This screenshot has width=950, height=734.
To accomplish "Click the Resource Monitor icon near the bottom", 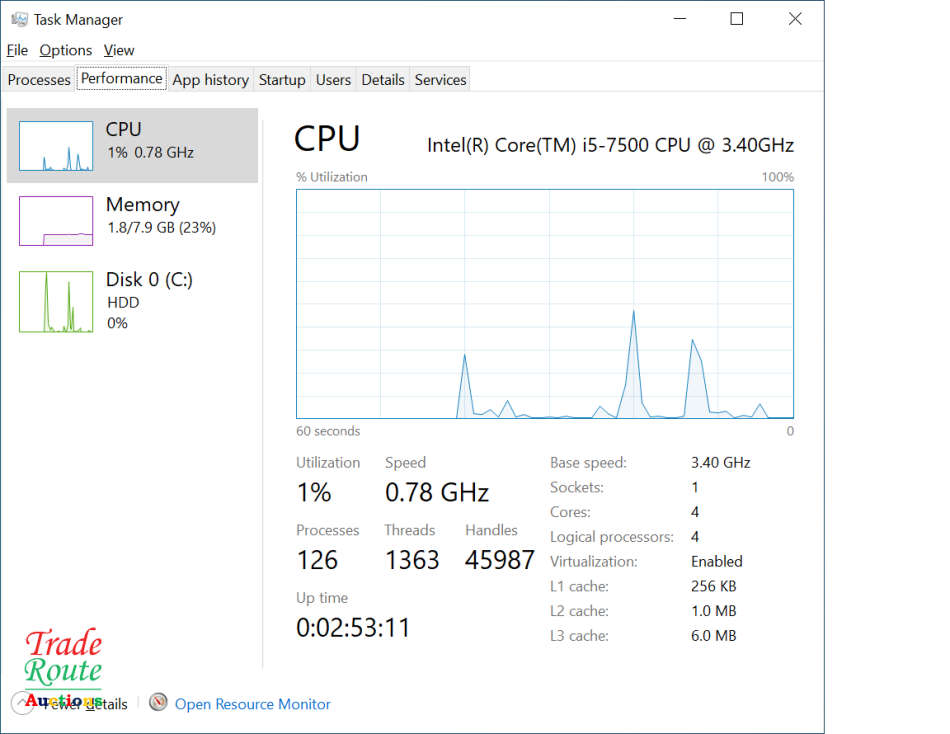I will pyautogui.click(x=158, y=703).
